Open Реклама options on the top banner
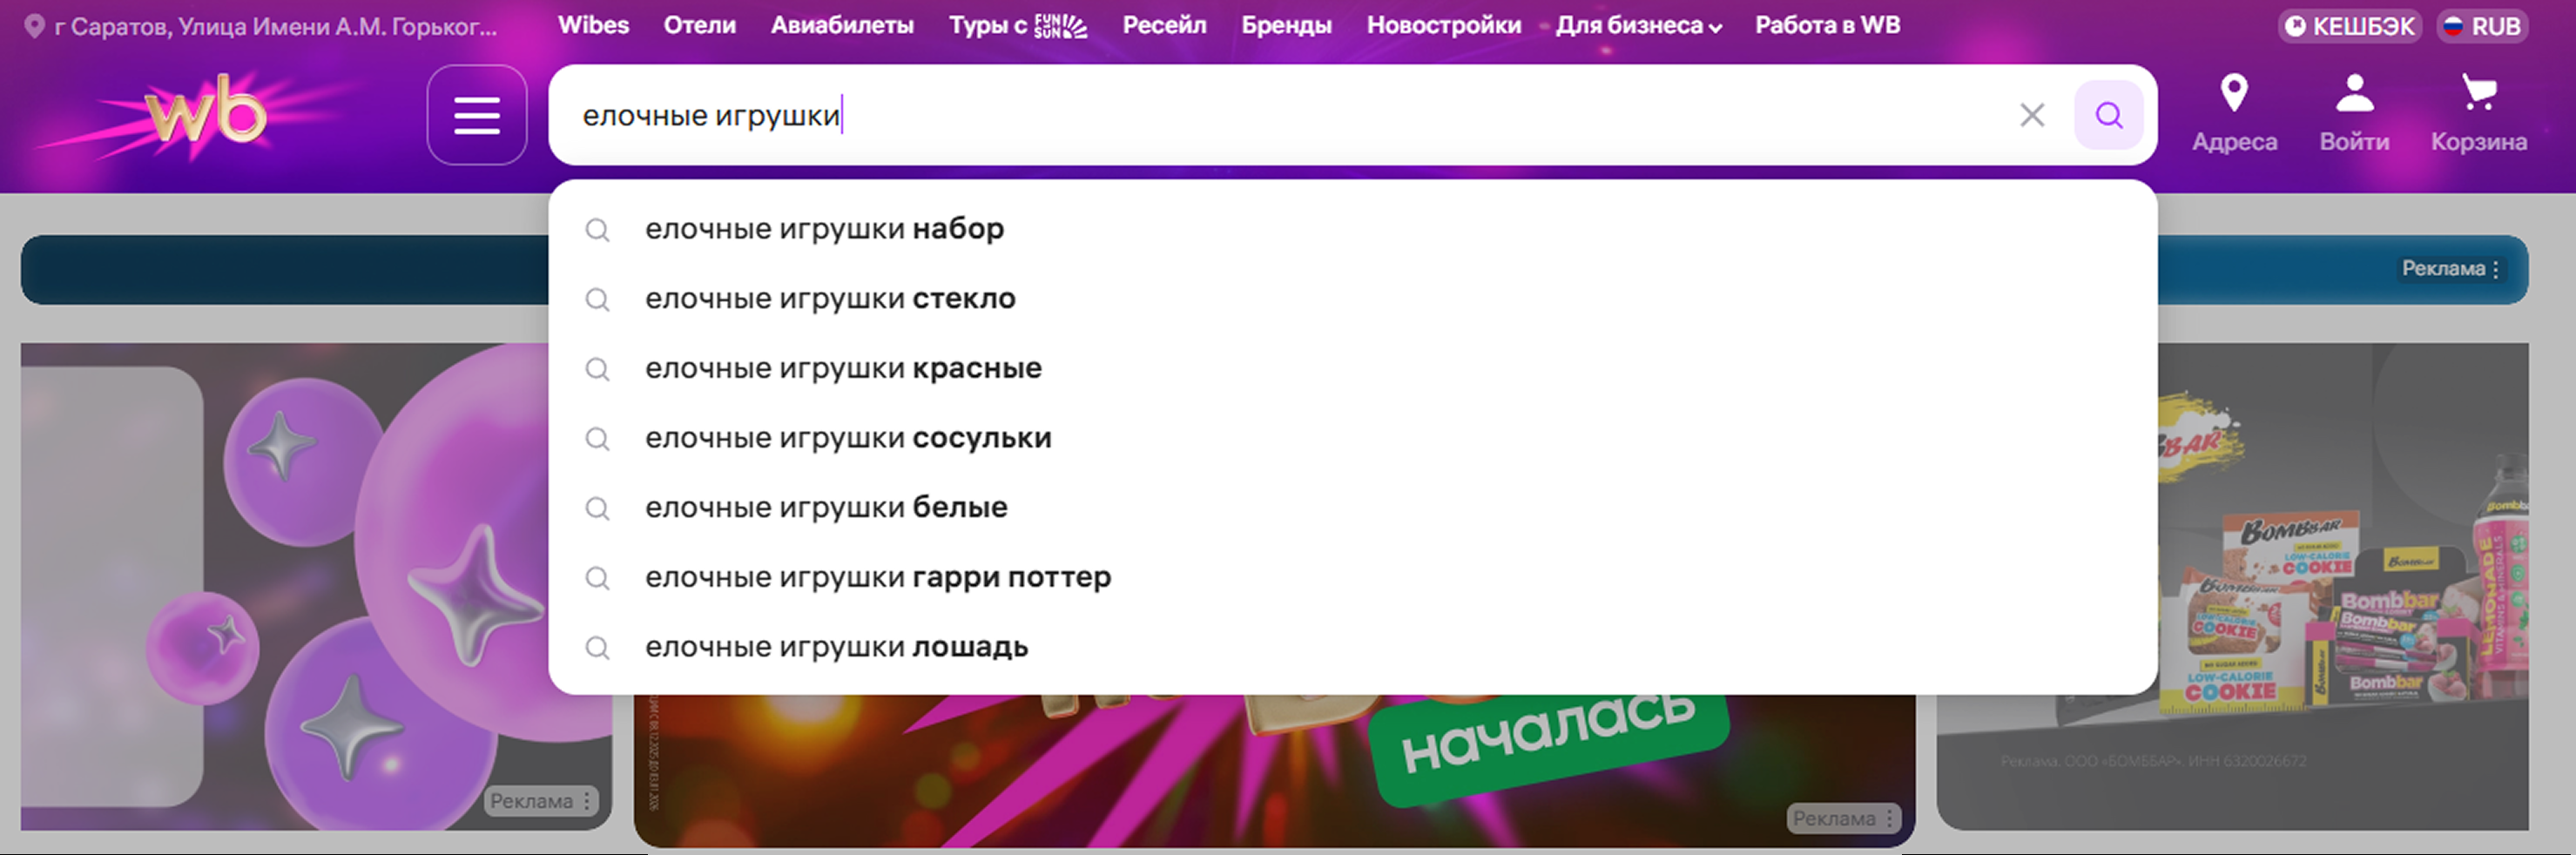Screen dimensions: 2576x855 (x=2451, y=269)
